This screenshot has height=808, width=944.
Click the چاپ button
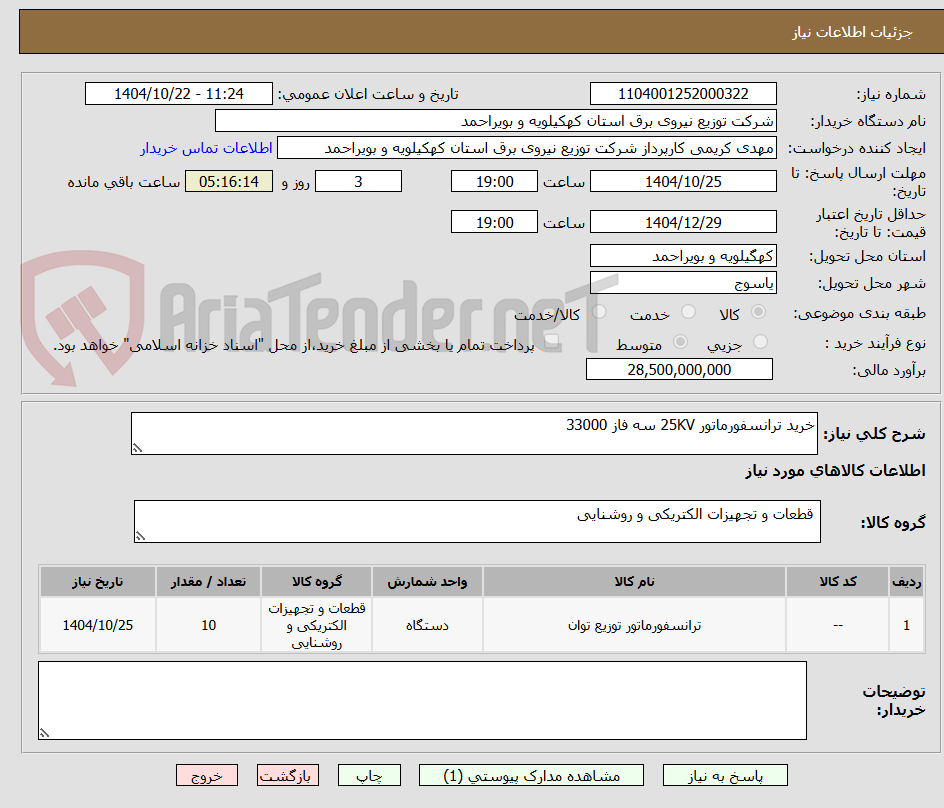point(369,775)
